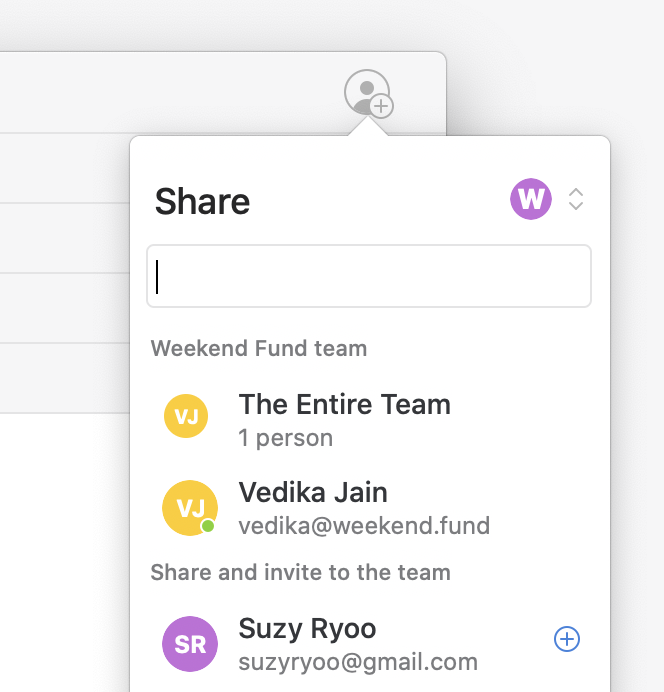Focus the Share search text field

[368, 277]
